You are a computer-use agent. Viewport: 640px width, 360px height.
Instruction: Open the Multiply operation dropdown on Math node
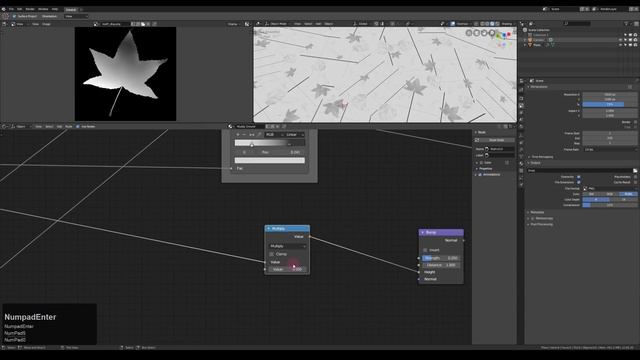pos(287,247)
